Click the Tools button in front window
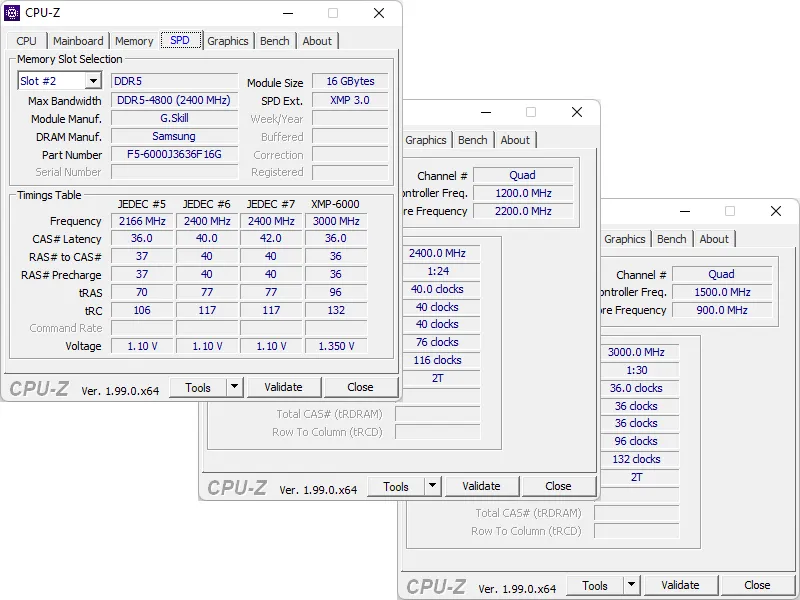Image resolution: width=800 pixels, height=600 pixels. click(x=198, y=387)
